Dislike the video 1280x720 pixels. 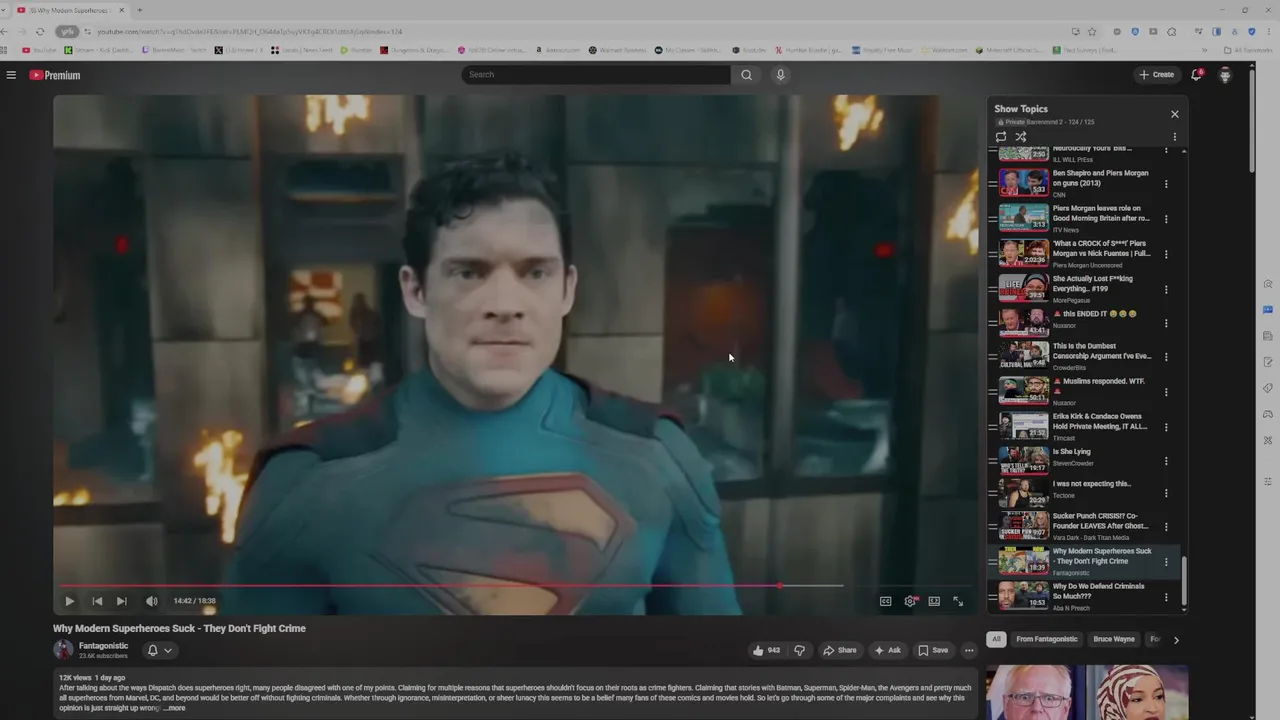coord(799,650)
